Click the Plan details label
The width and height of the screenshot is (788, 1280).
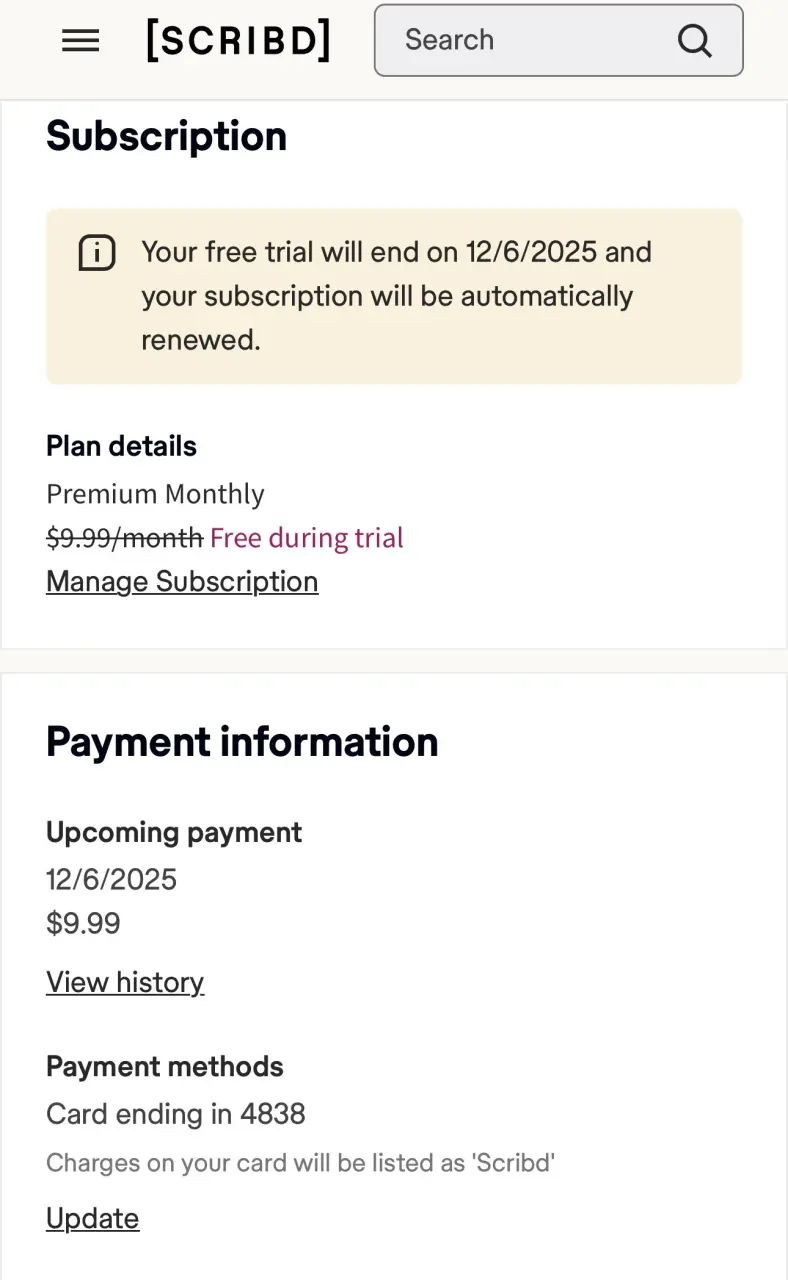121,446
